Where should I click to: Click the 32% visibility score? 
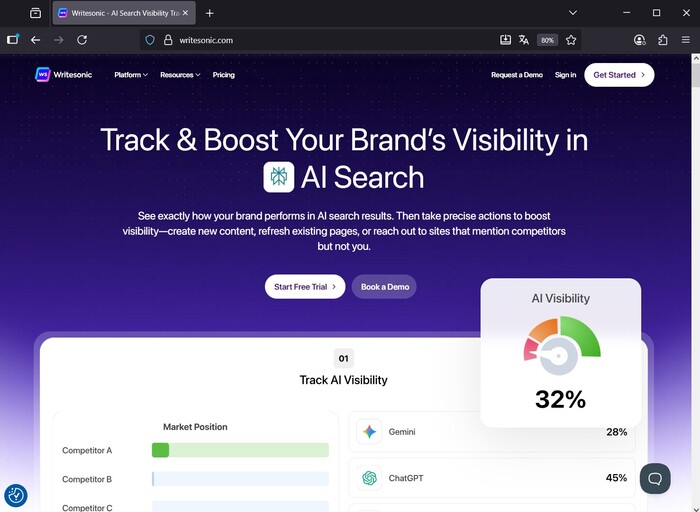pyautogui.click(x=560, y=399)
